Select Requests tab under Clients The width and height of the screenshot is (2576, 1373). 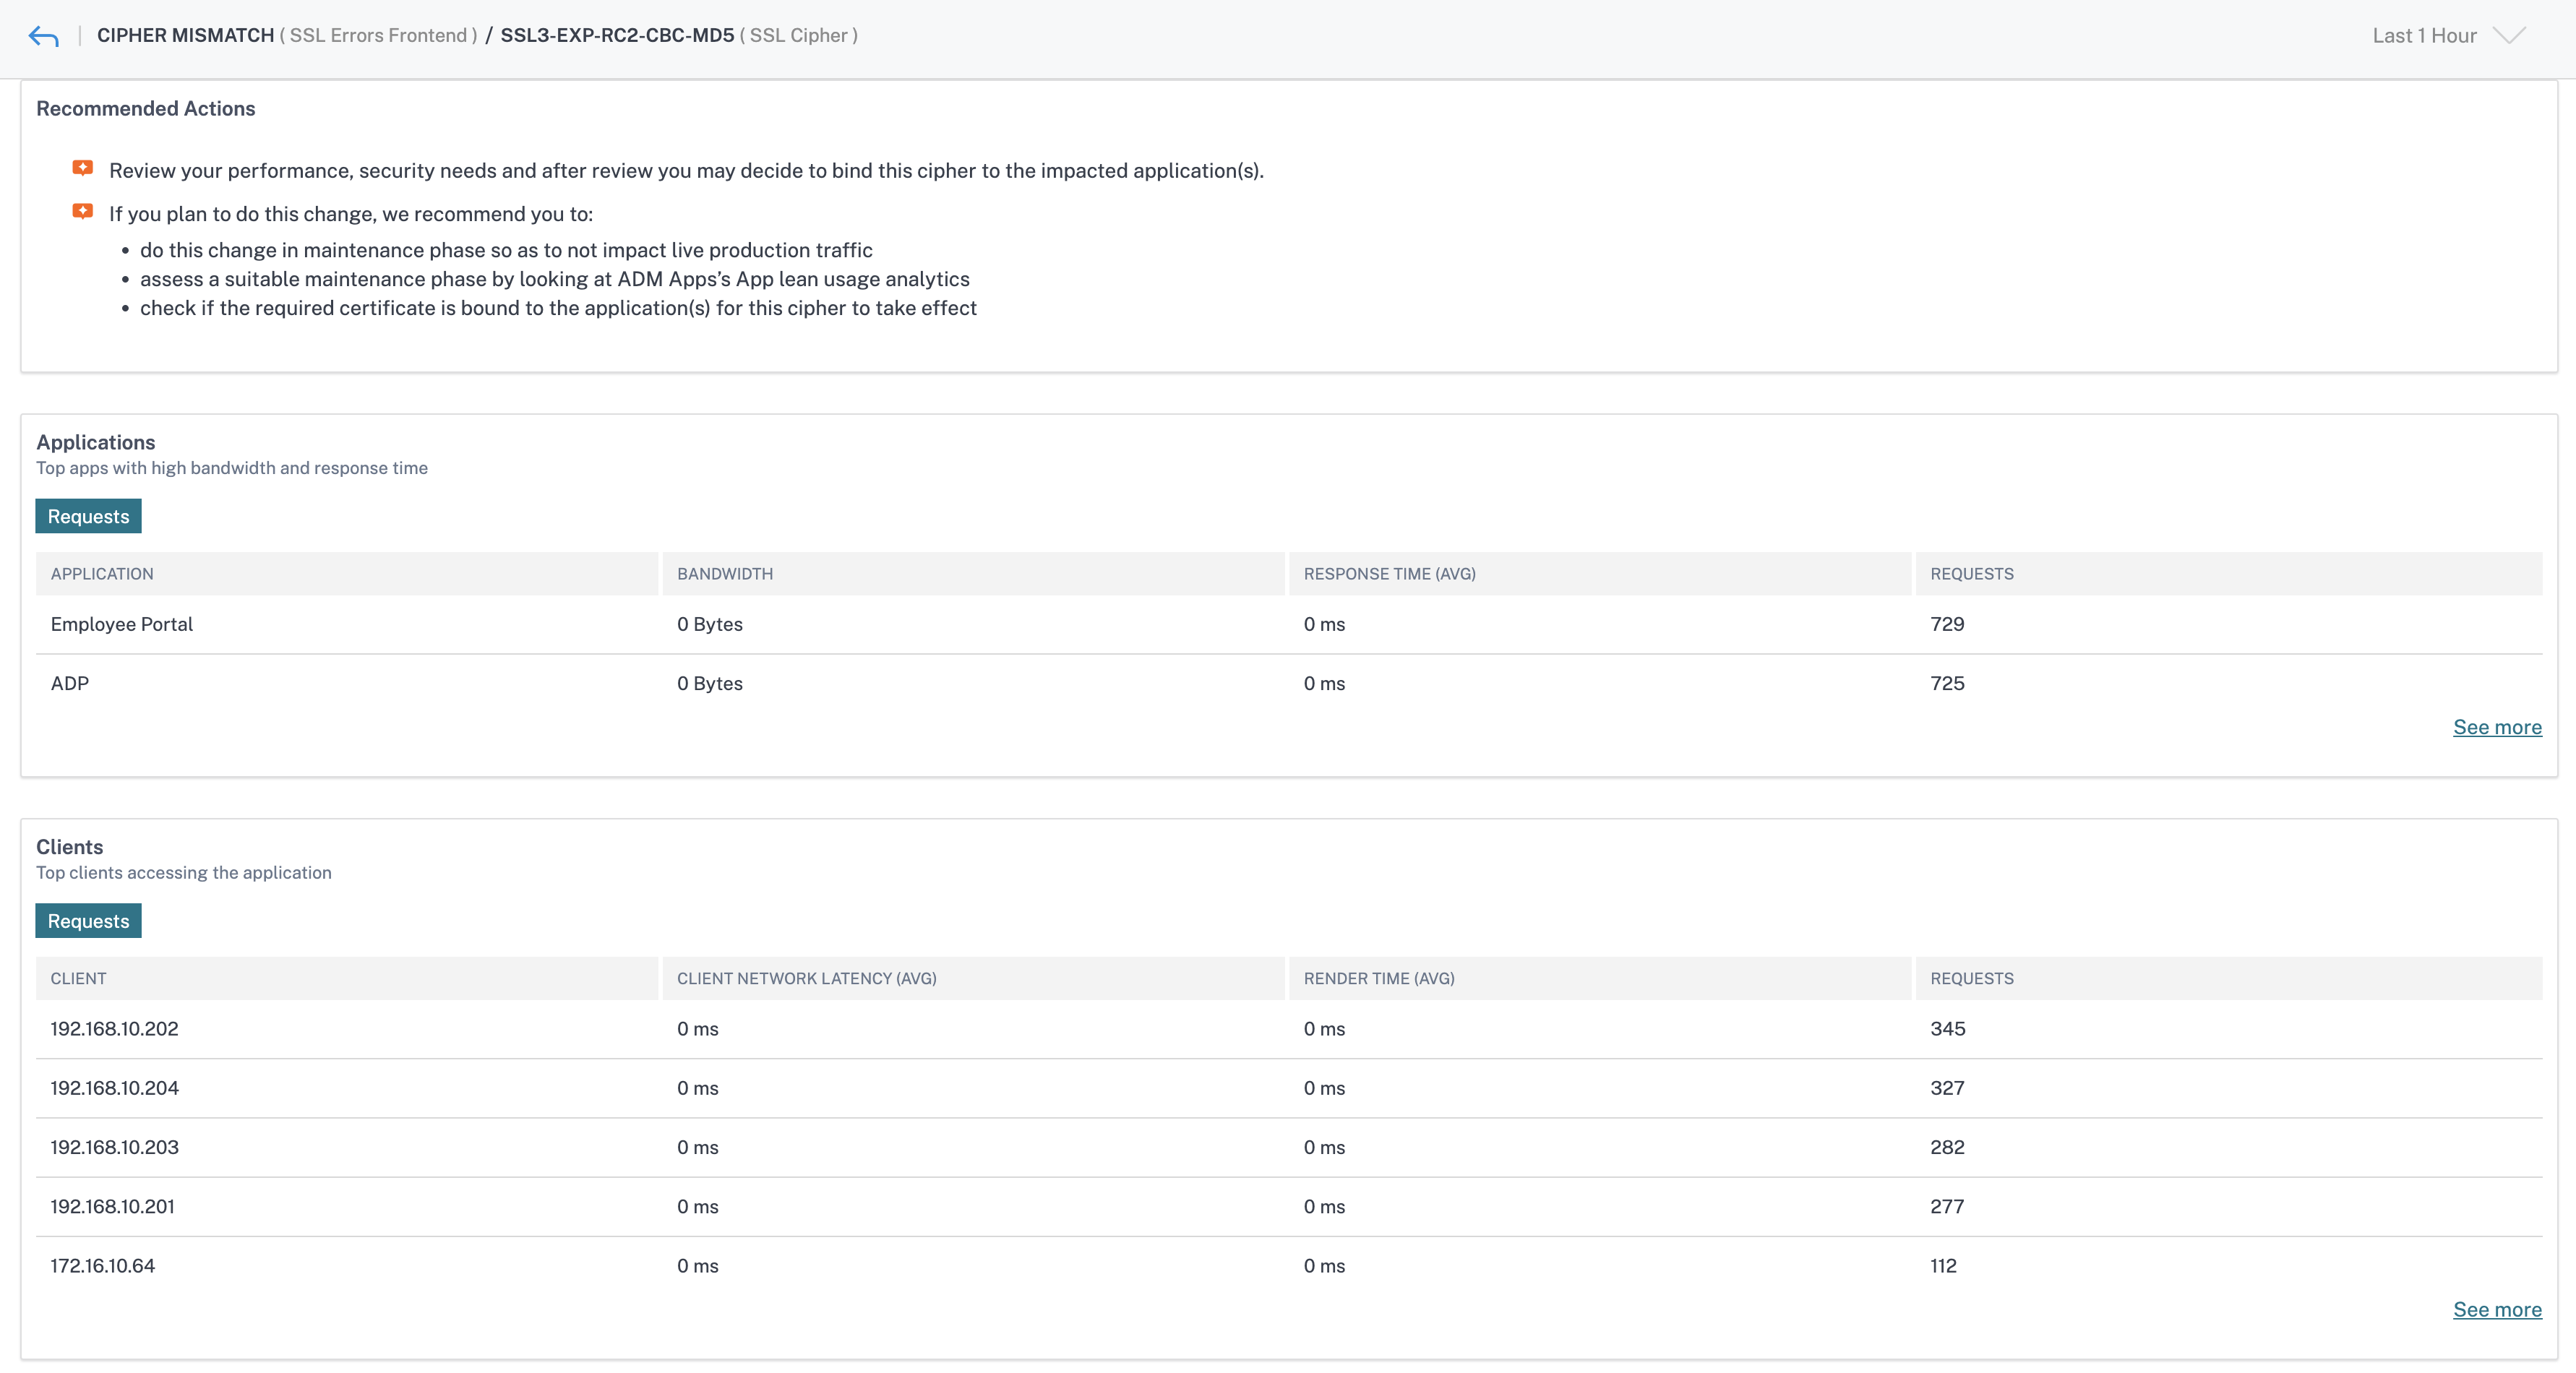point(88,921)
